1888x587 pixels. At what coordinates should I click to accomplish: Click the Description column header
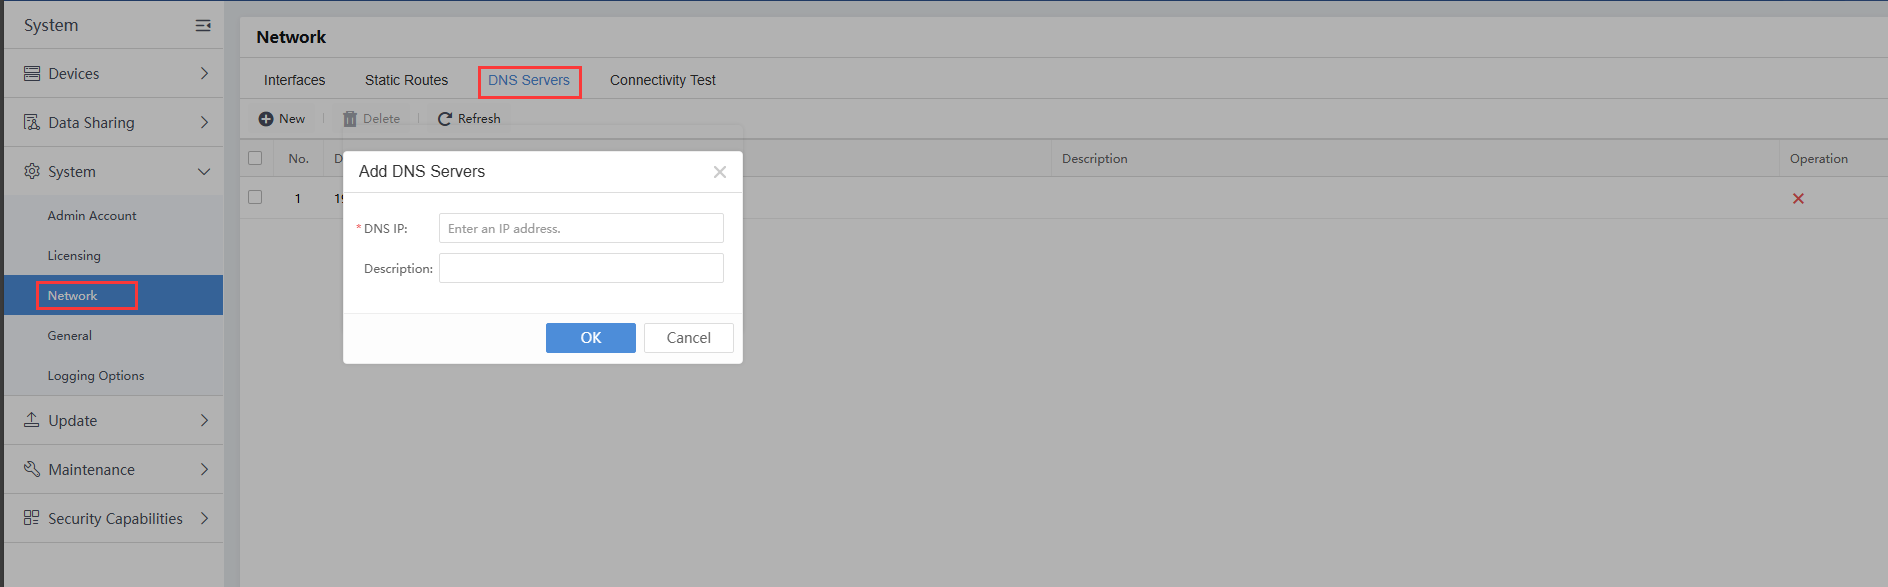pyautogui.click(x=1094, y=158)
